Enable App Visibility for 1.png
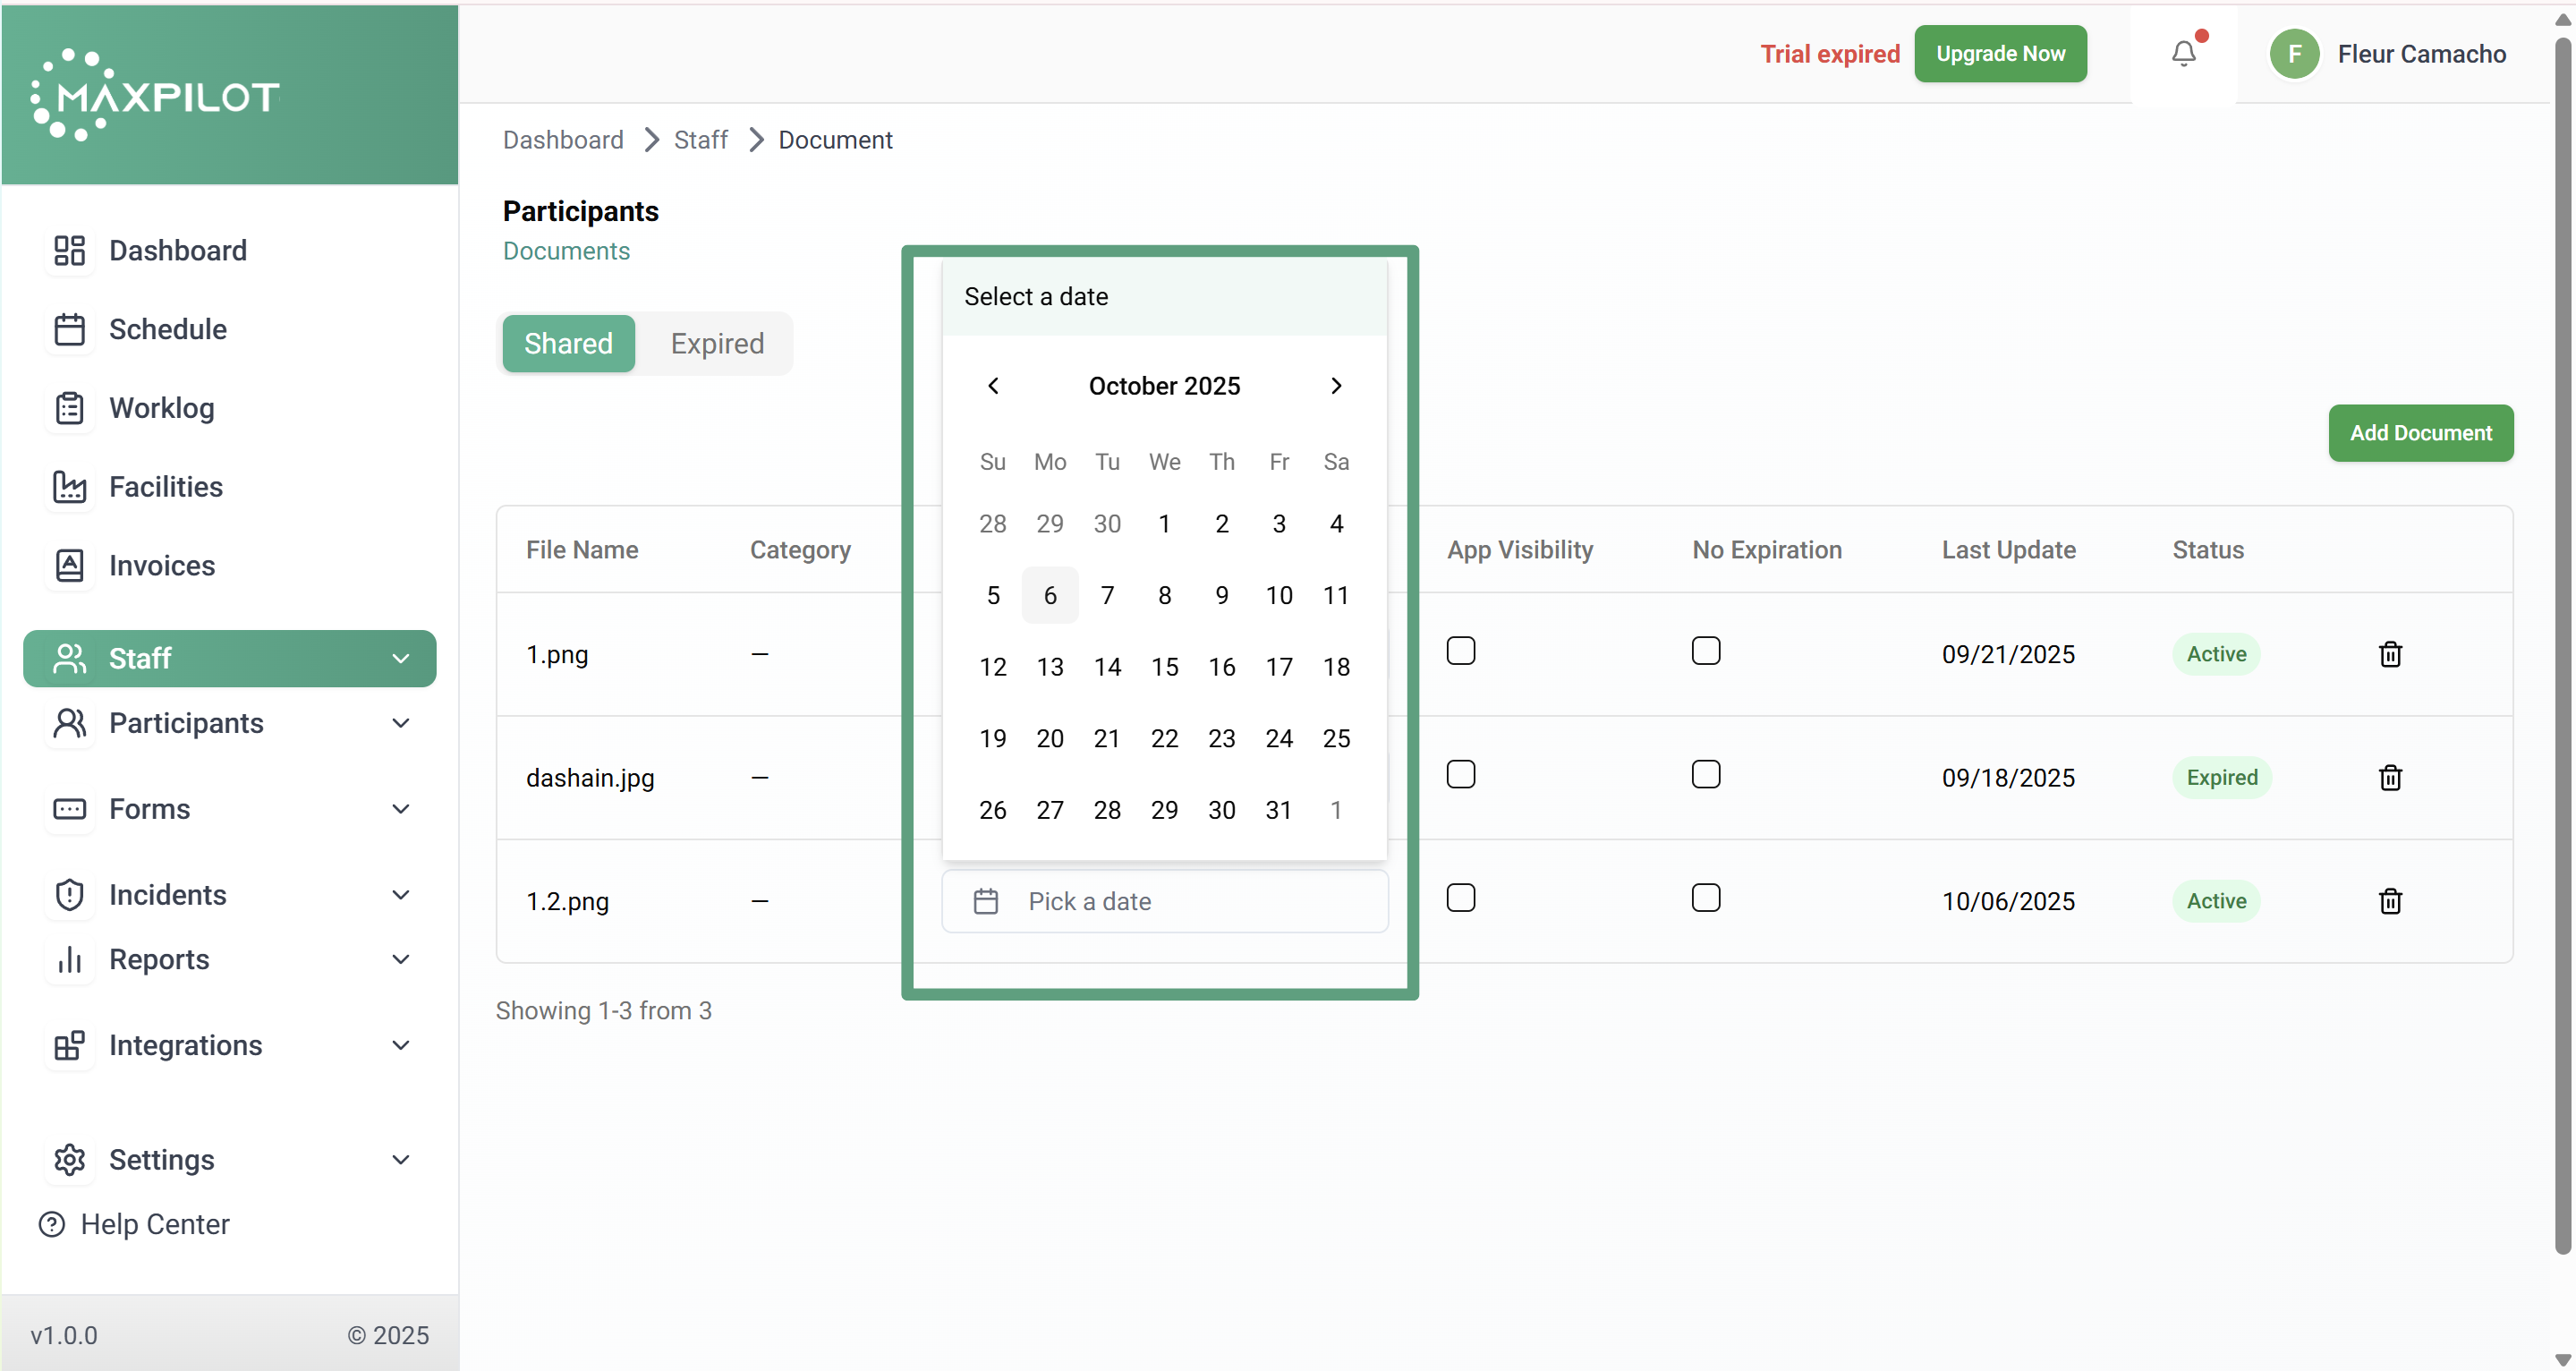 pyautogui.click(x=1460, y=651)
